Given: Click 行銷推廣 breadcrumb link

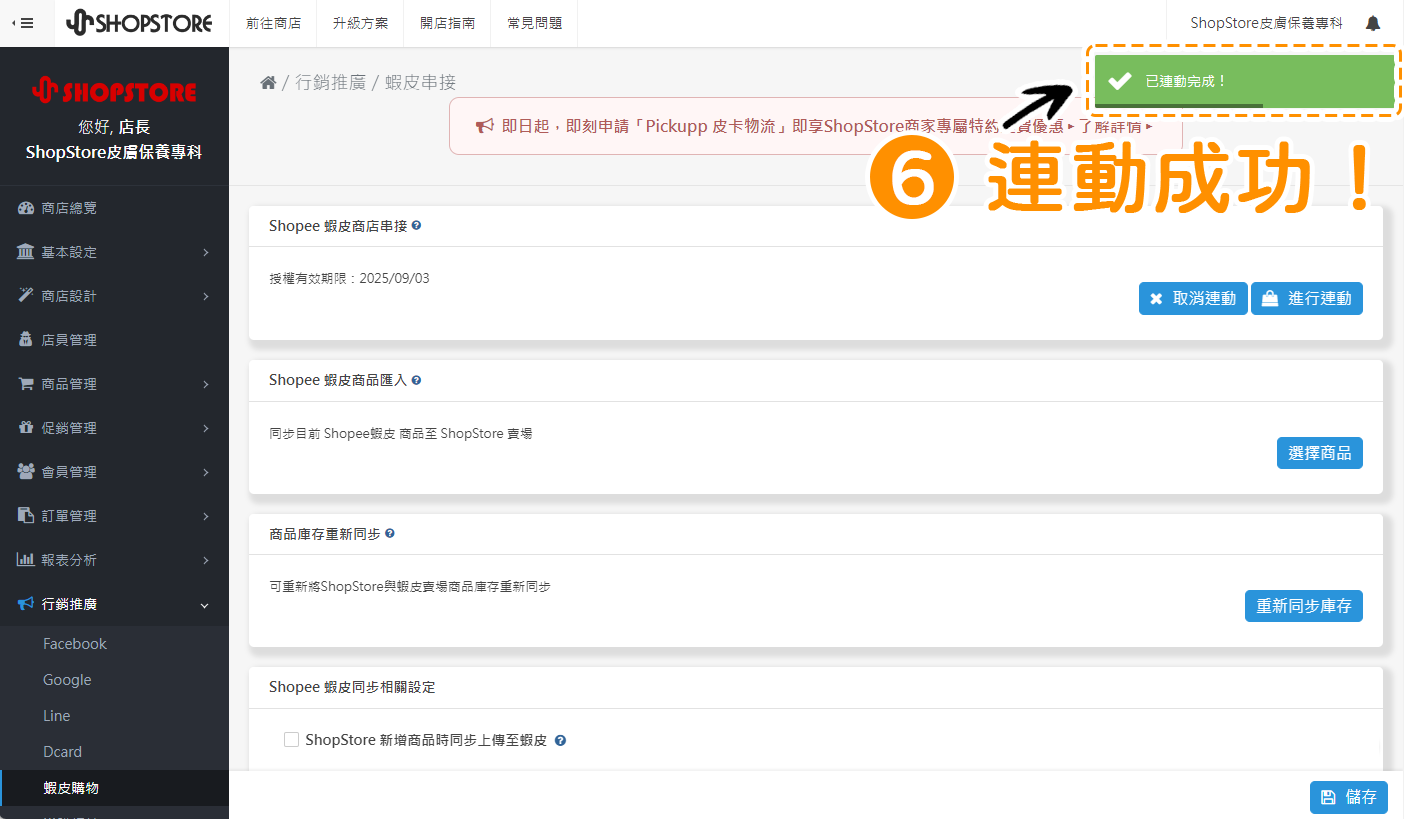Looking at the screenshot, I should (331, 83).
